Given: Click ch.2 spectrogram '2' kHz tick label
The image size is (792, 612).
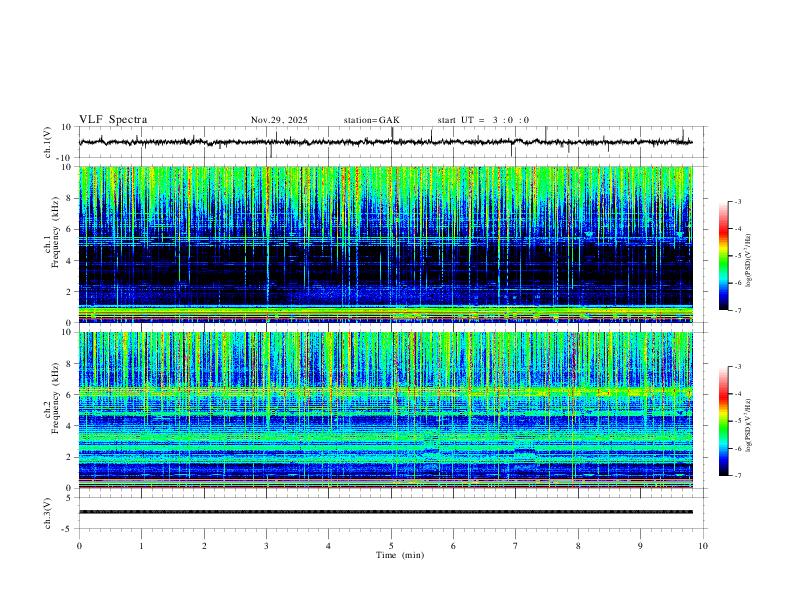Looking at the screenshot, I should click(69, 457).
